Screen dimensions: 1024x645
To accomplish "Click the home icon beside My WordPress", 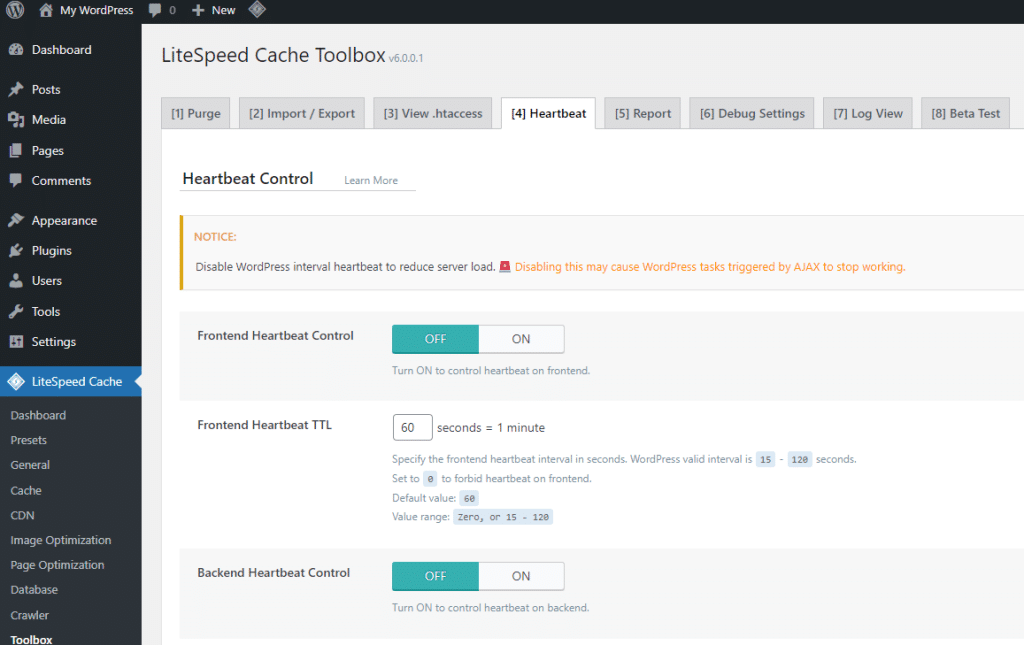I will pos(46,10).
